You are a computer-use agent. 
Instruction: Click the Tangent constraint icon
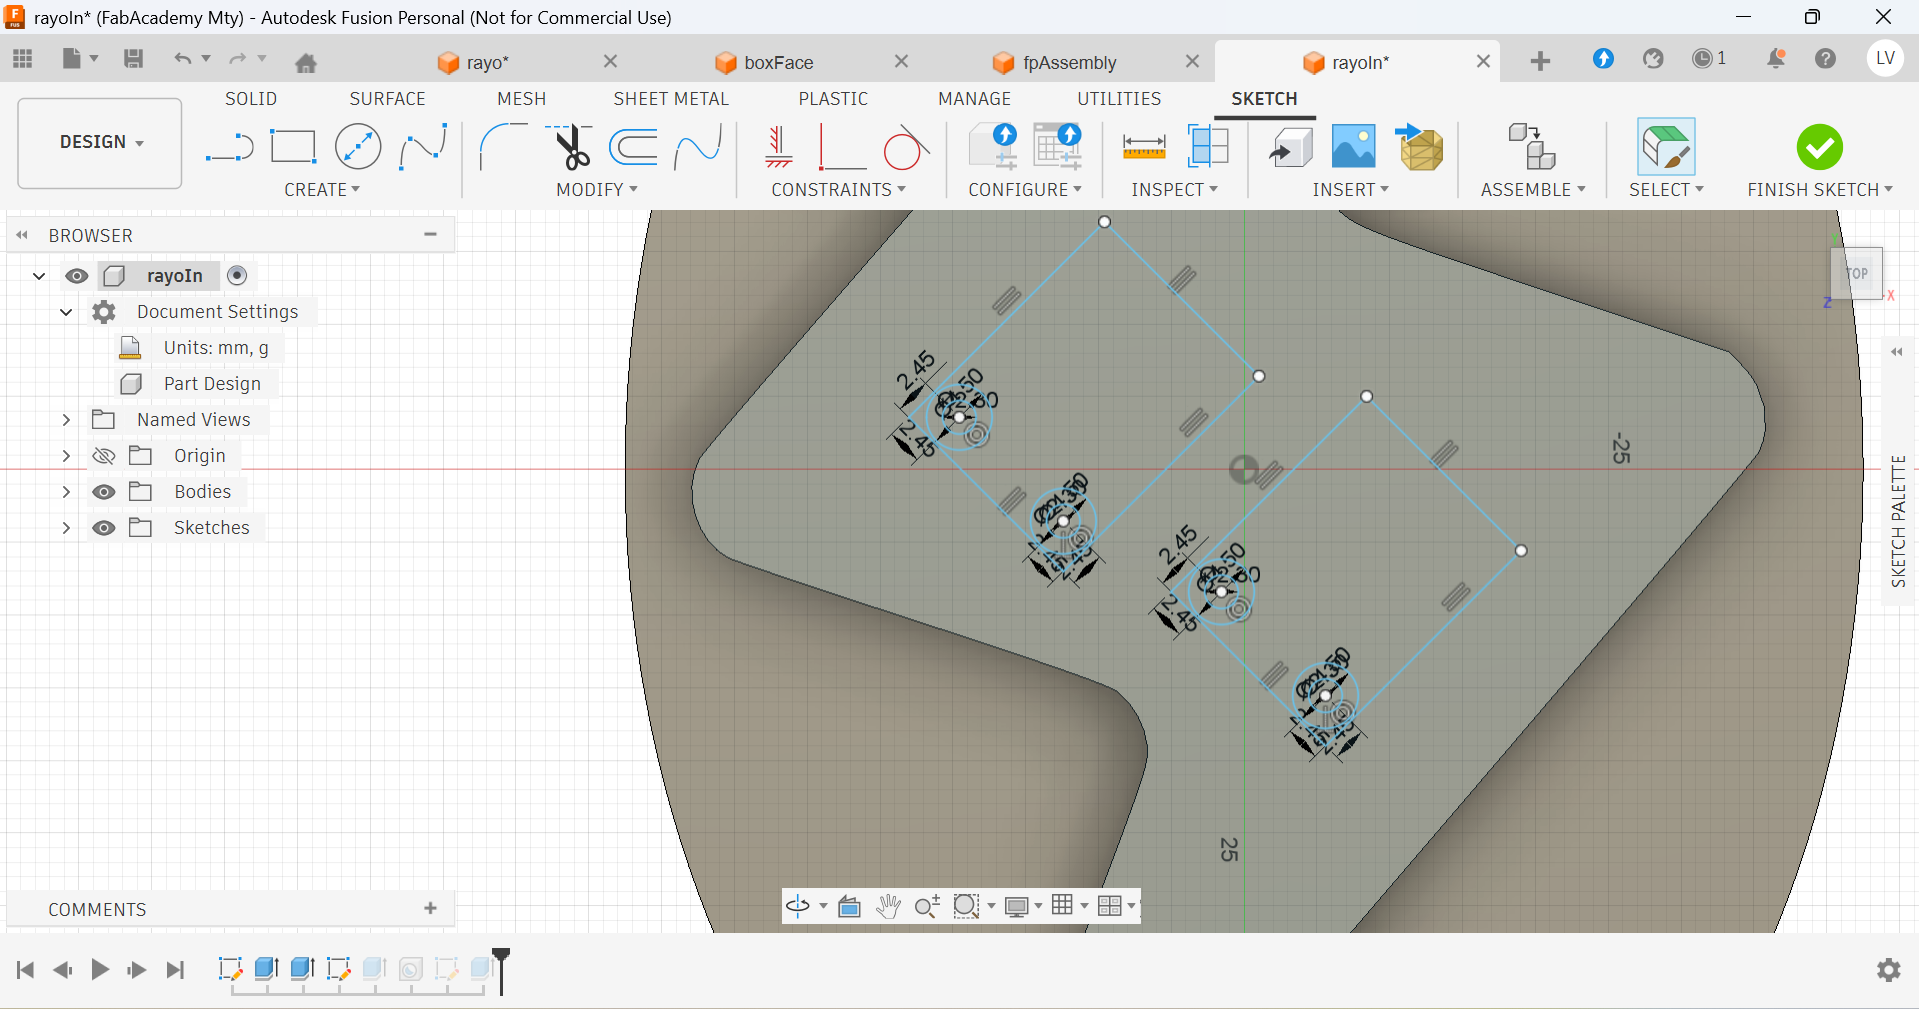907,147
